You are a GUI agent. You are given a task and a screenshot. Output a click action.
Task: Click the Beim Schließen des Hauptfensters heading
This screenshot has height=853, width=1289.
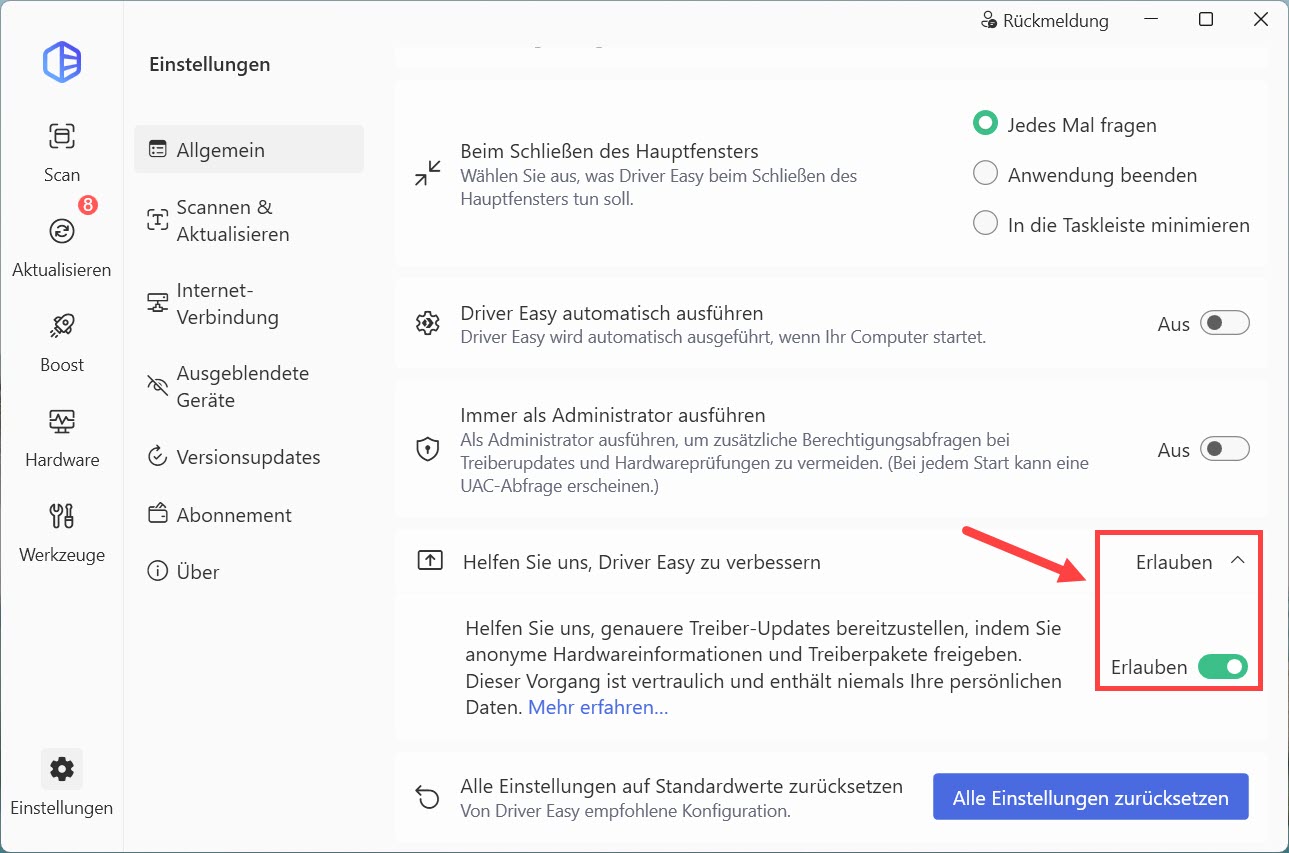[x=609, y=151]
